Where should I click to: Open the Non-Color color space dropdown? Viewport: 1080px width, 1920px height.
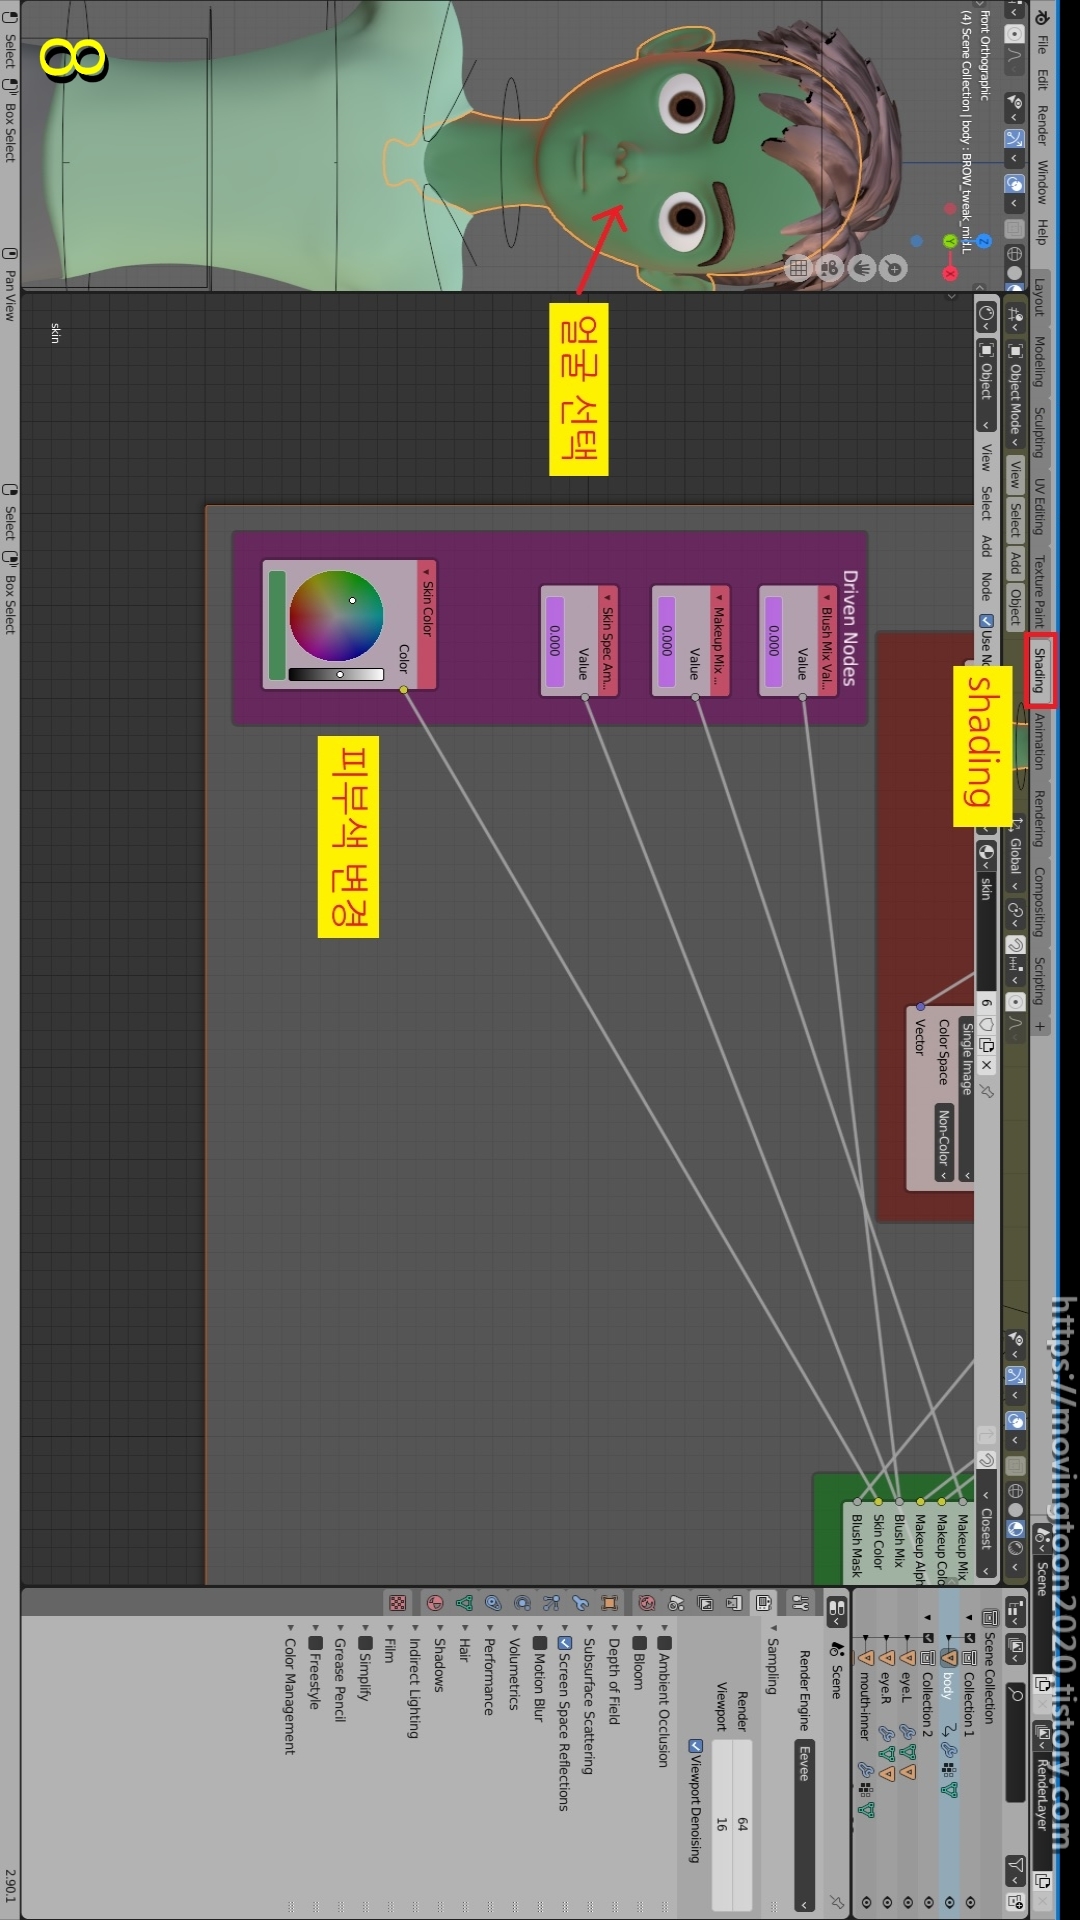click(x=942, y=1143)
